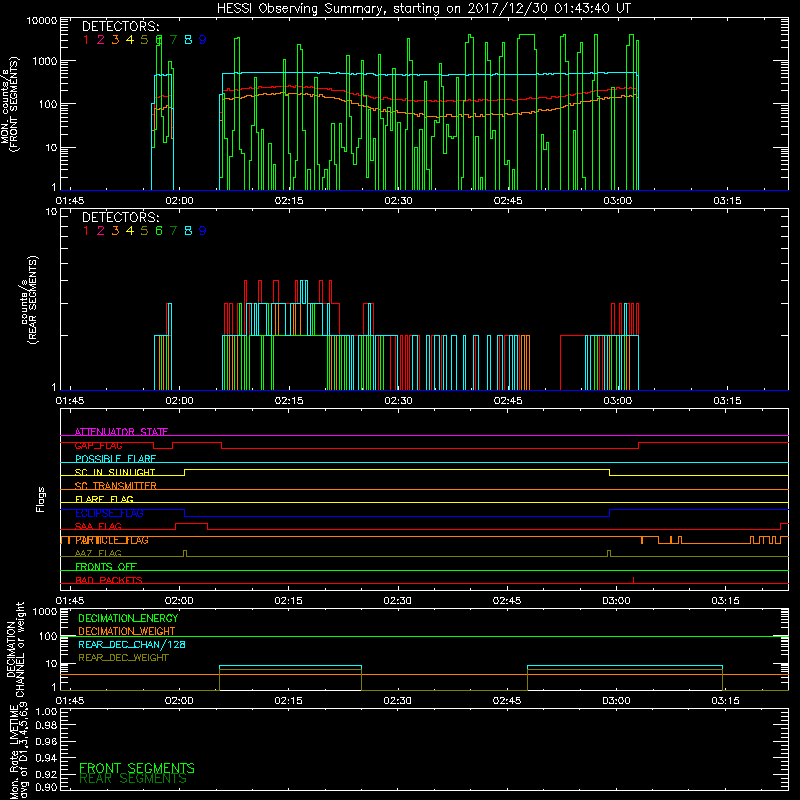Select detector 9 in the front segments legend
The width and height of the screenshot is (800, 800).
pyautogui.click(x=203, y=39)
